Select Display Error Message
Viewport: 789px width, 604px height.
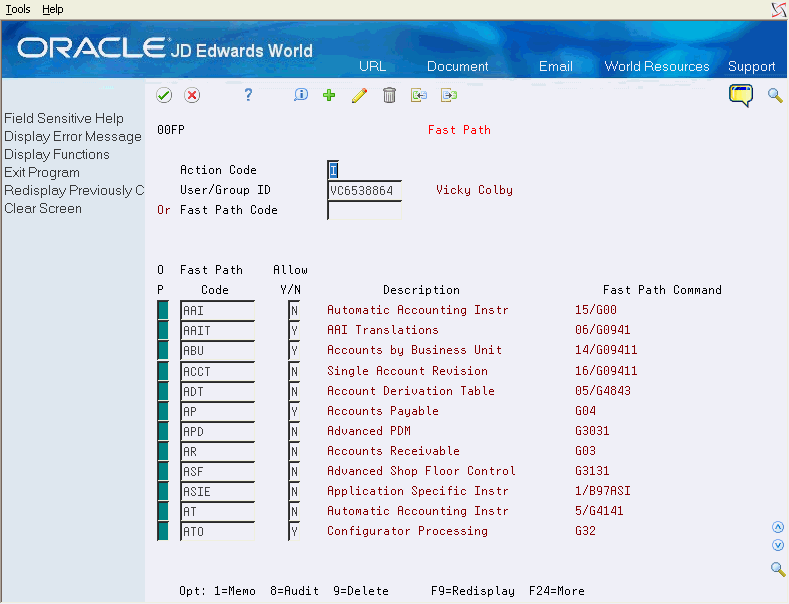73,136
